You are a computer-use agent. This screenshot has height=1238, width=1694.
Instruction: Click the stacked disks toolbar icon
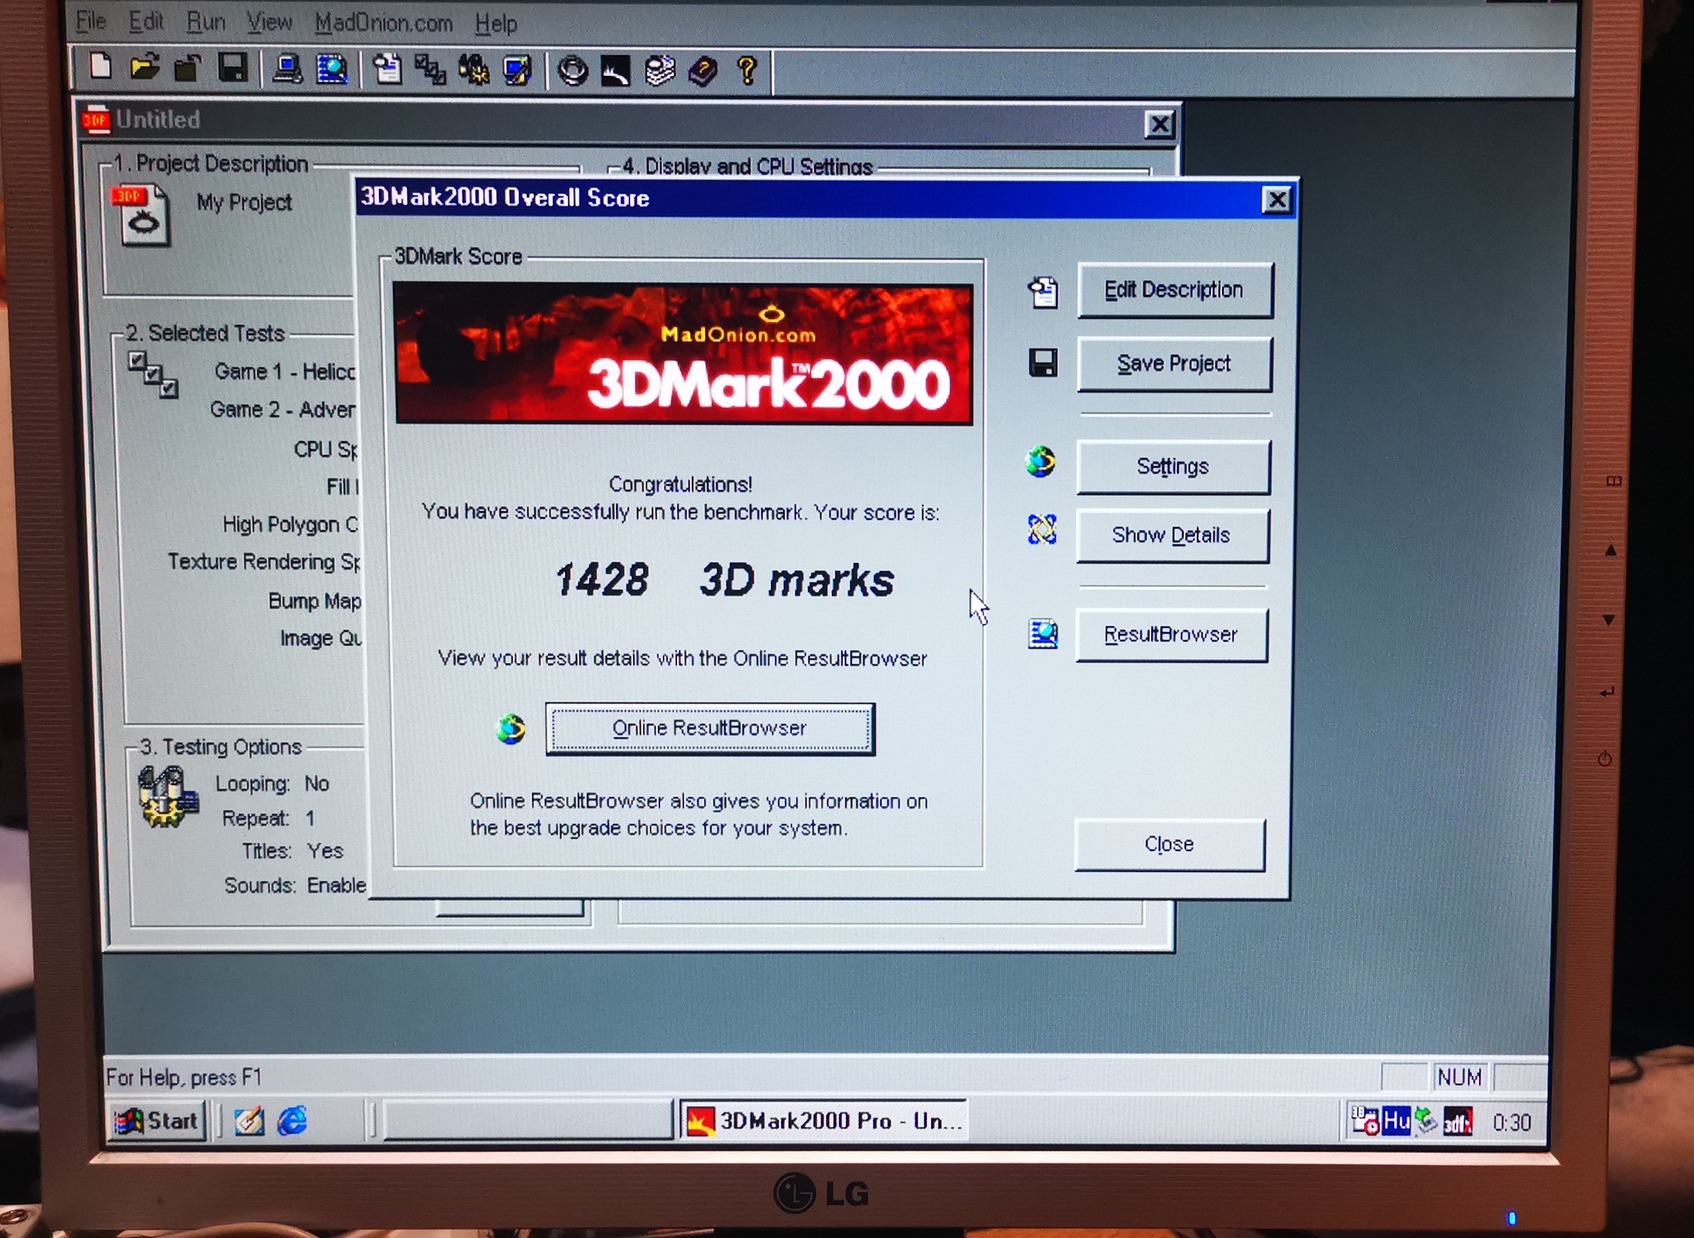pyautogui.click(x=660, y=71)
